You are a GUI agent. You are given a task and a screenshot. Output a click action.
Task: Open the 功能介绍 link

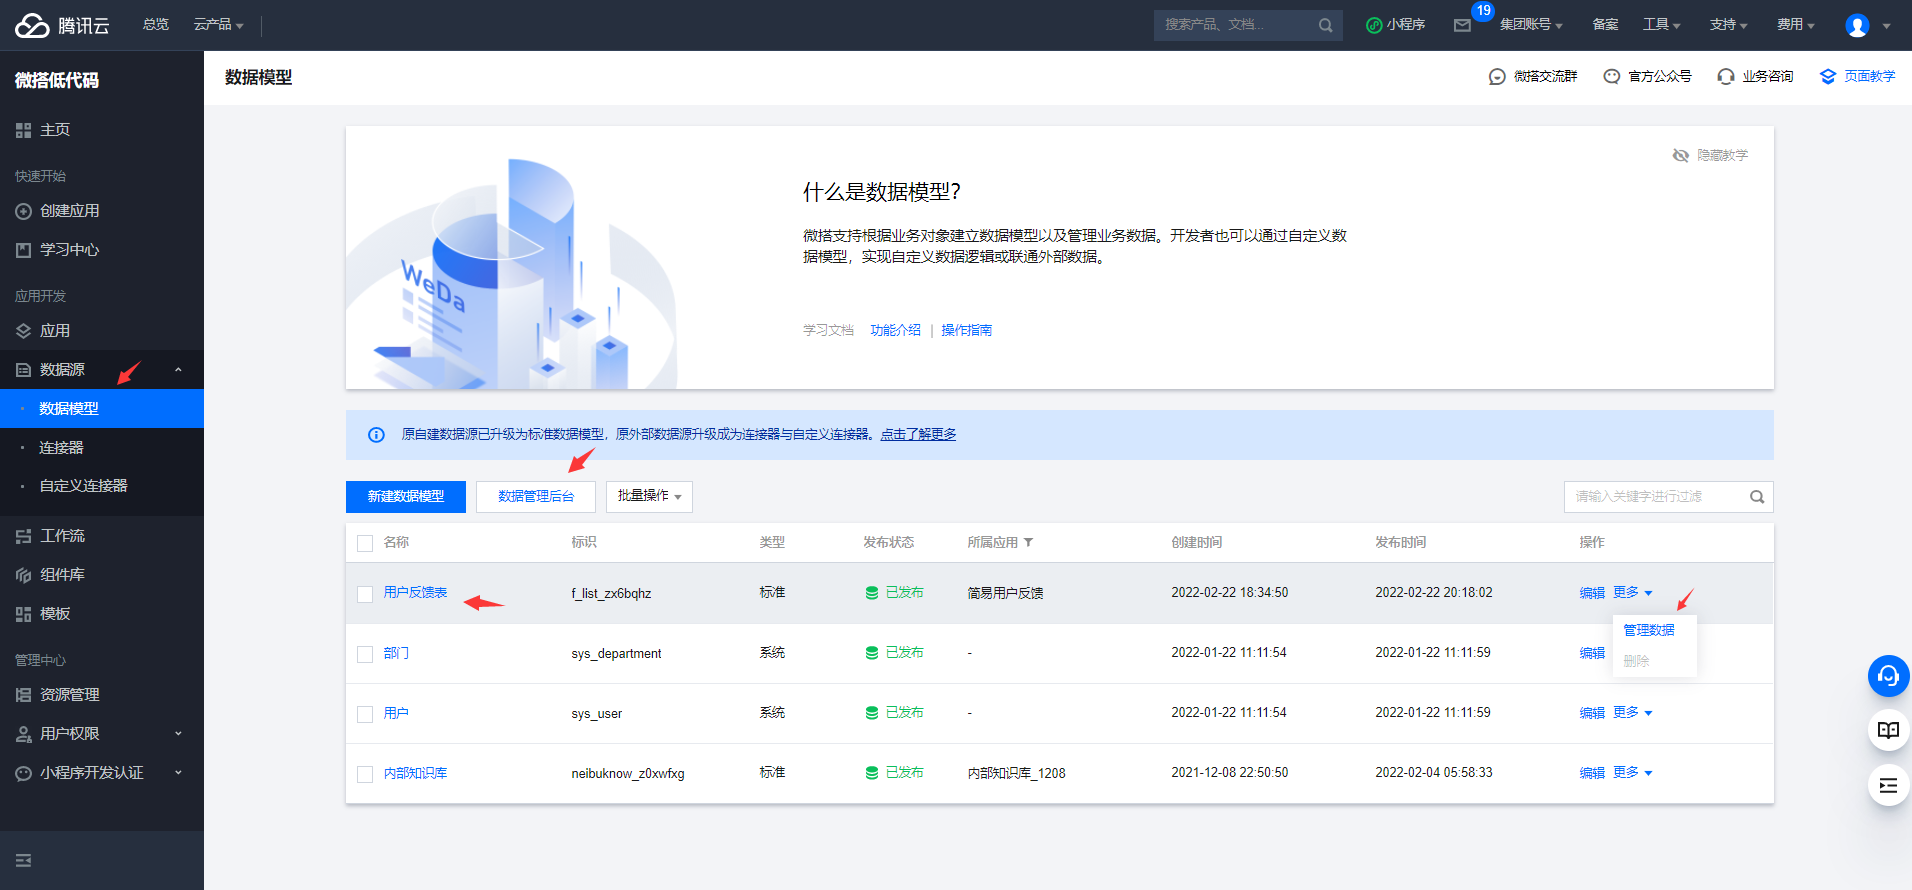(895, 330)
